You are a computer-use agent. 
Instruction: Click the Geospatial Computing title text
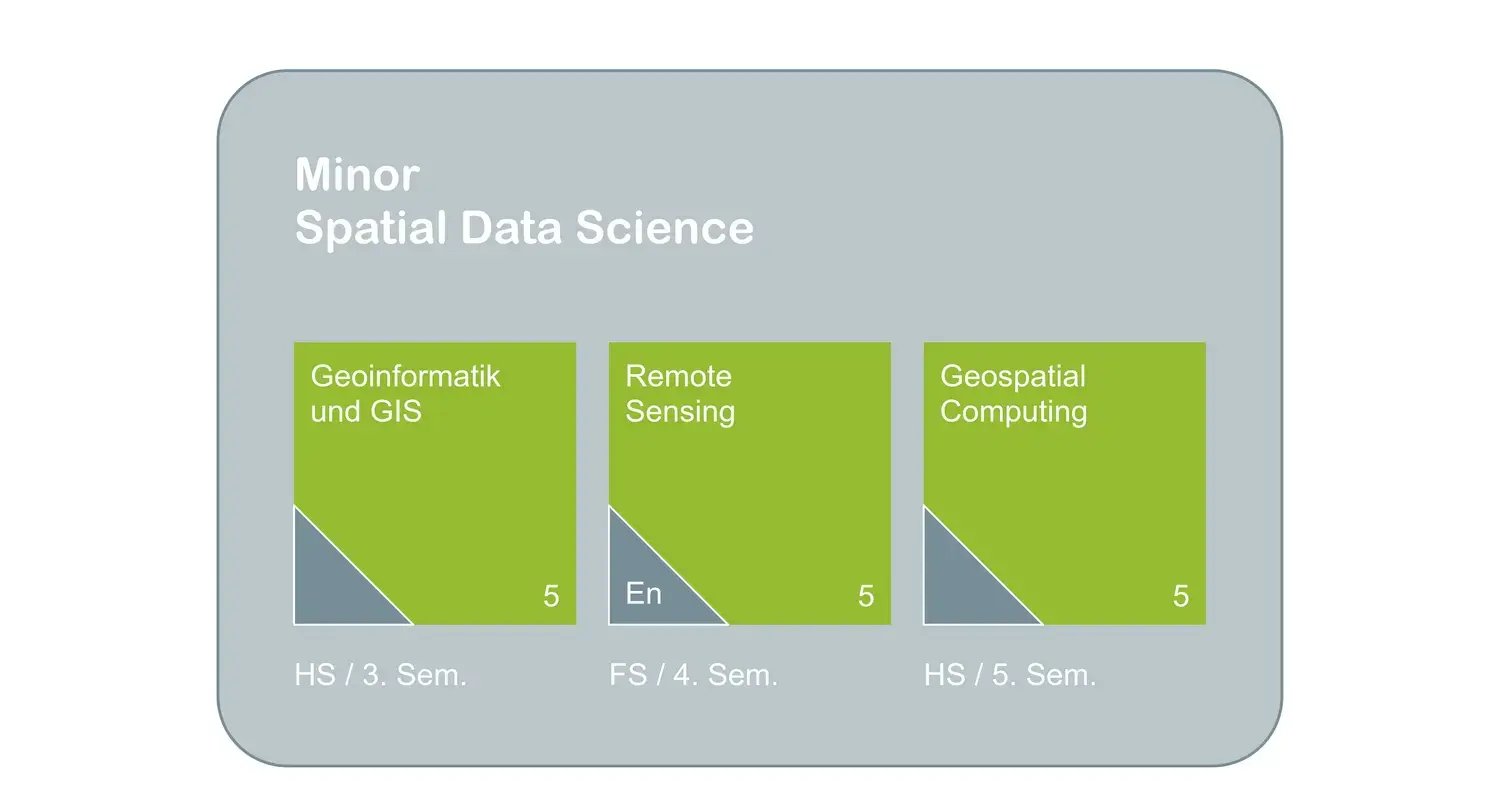point(1013,394)
